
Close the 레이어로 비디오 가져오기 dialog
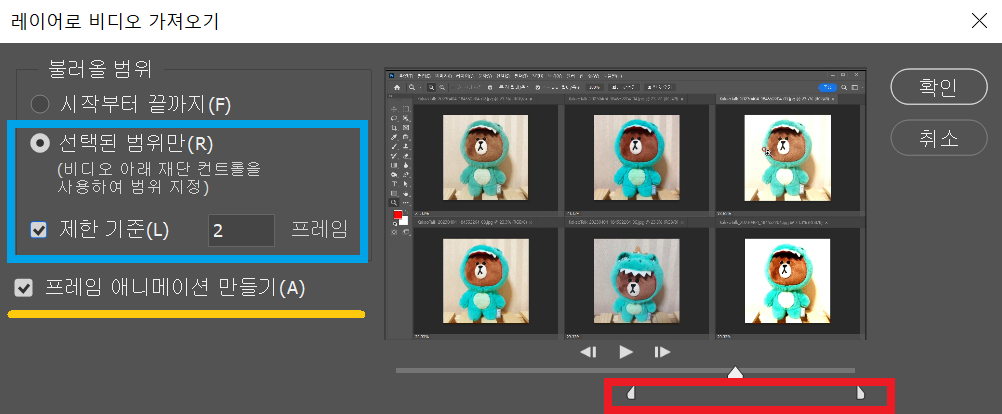click(x=979, y=20)
